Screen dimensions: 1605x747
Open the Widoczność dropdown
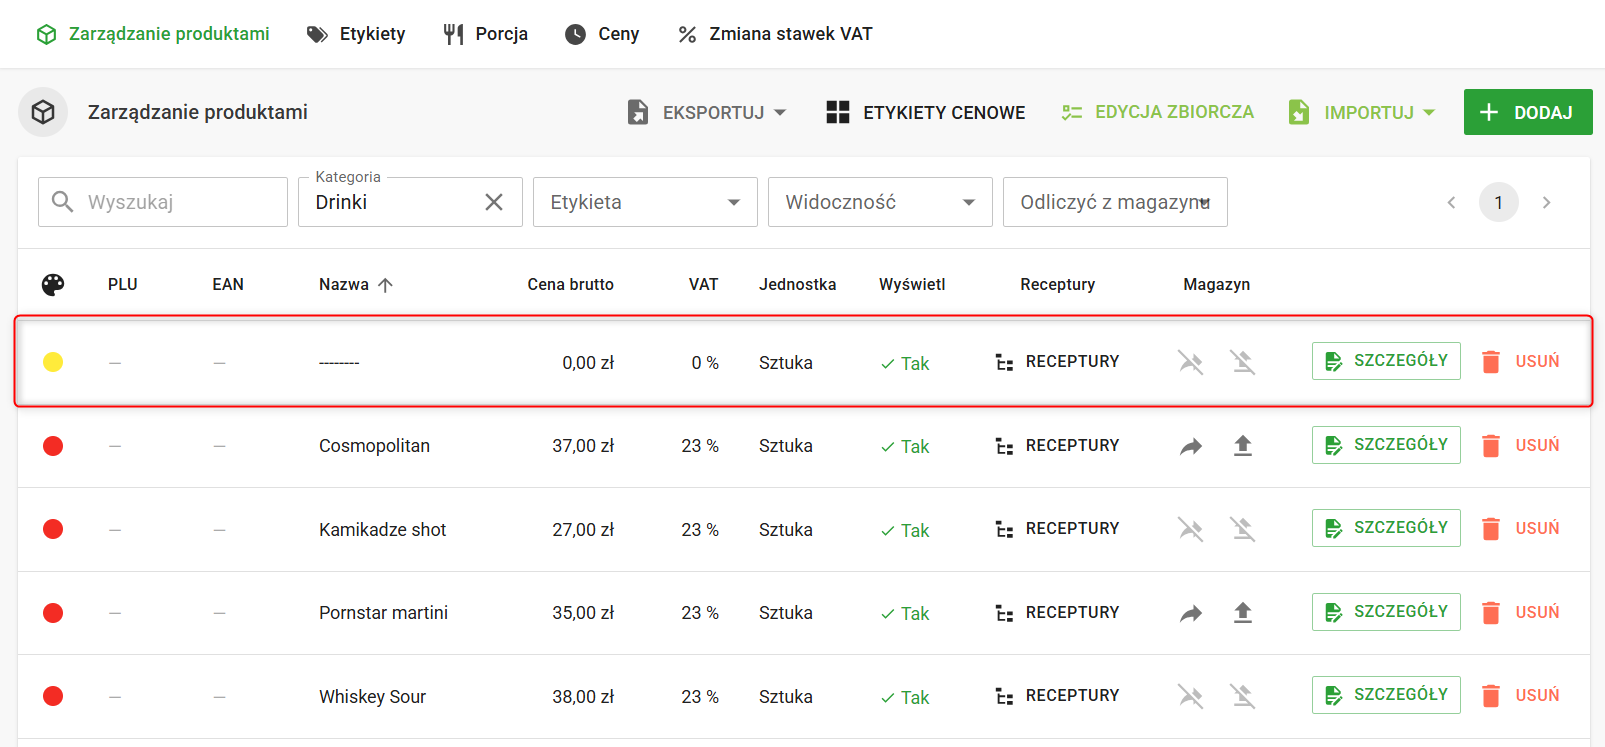[x=880, y=202]
